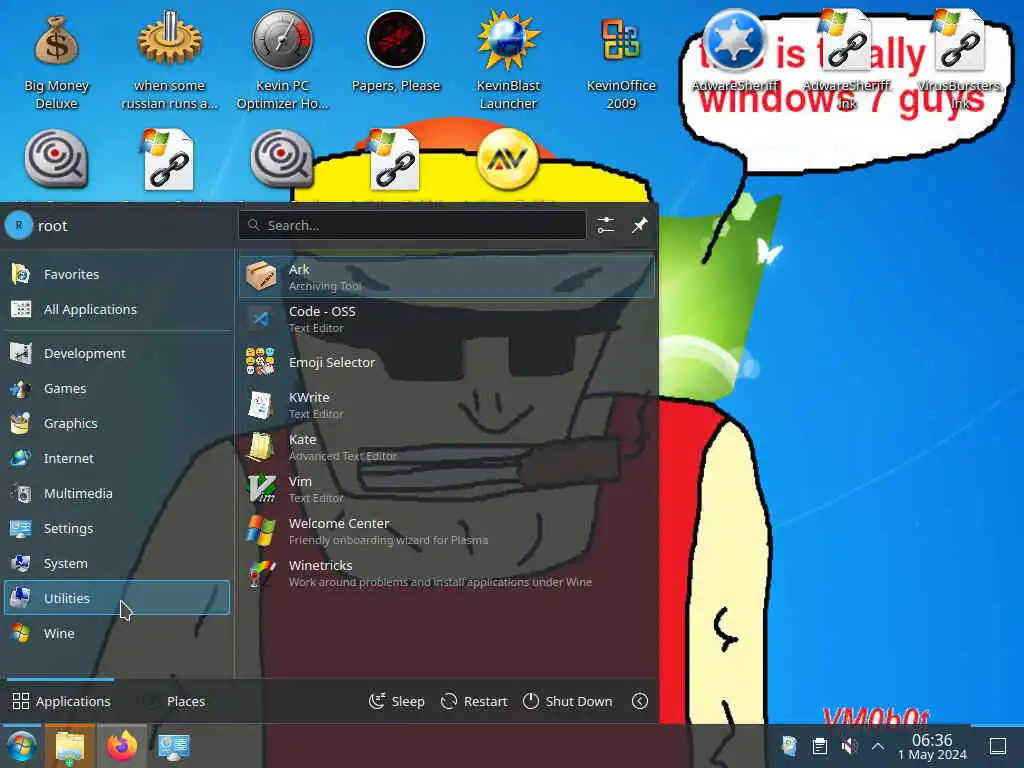Screen dimensions: 1024x768
Task: Open Welcome Center for Plasma
Action: tap(447, 531)
